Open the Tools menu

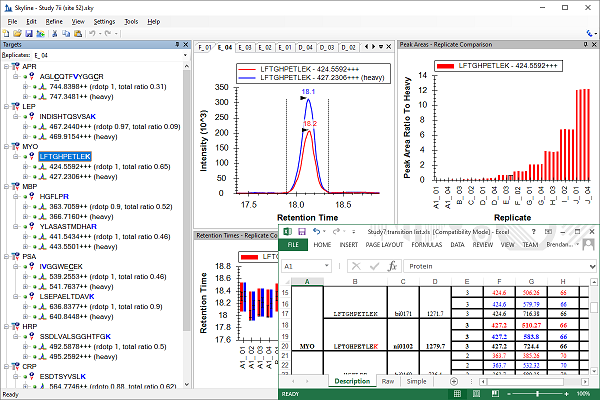pos(131,22)
